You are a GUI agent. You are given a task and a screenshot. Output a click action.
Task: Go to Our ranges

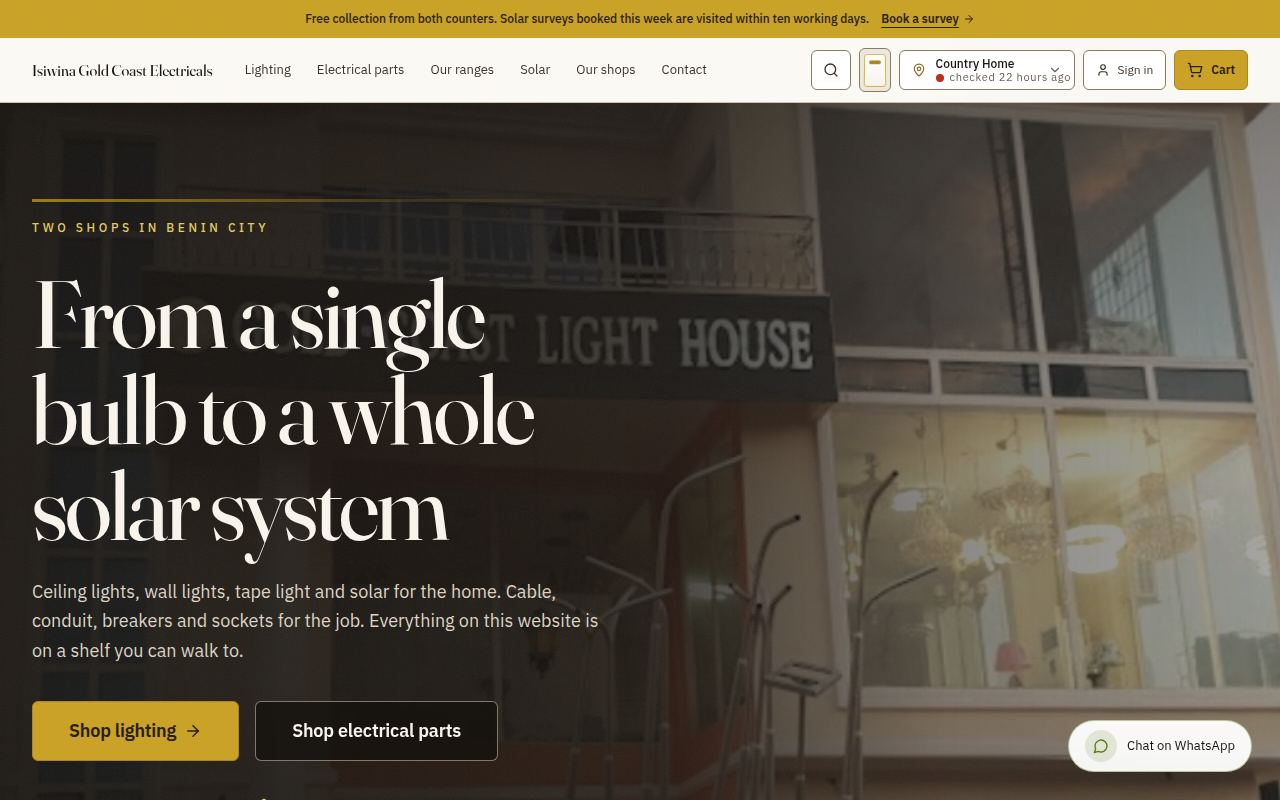[462, 70]
